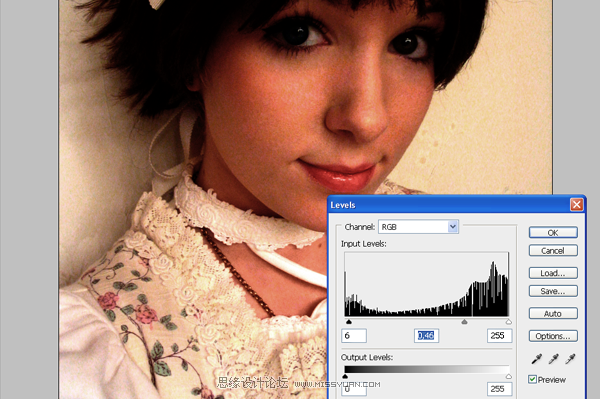
Task: Select the white point eyedropper
Action: (570, 359)
